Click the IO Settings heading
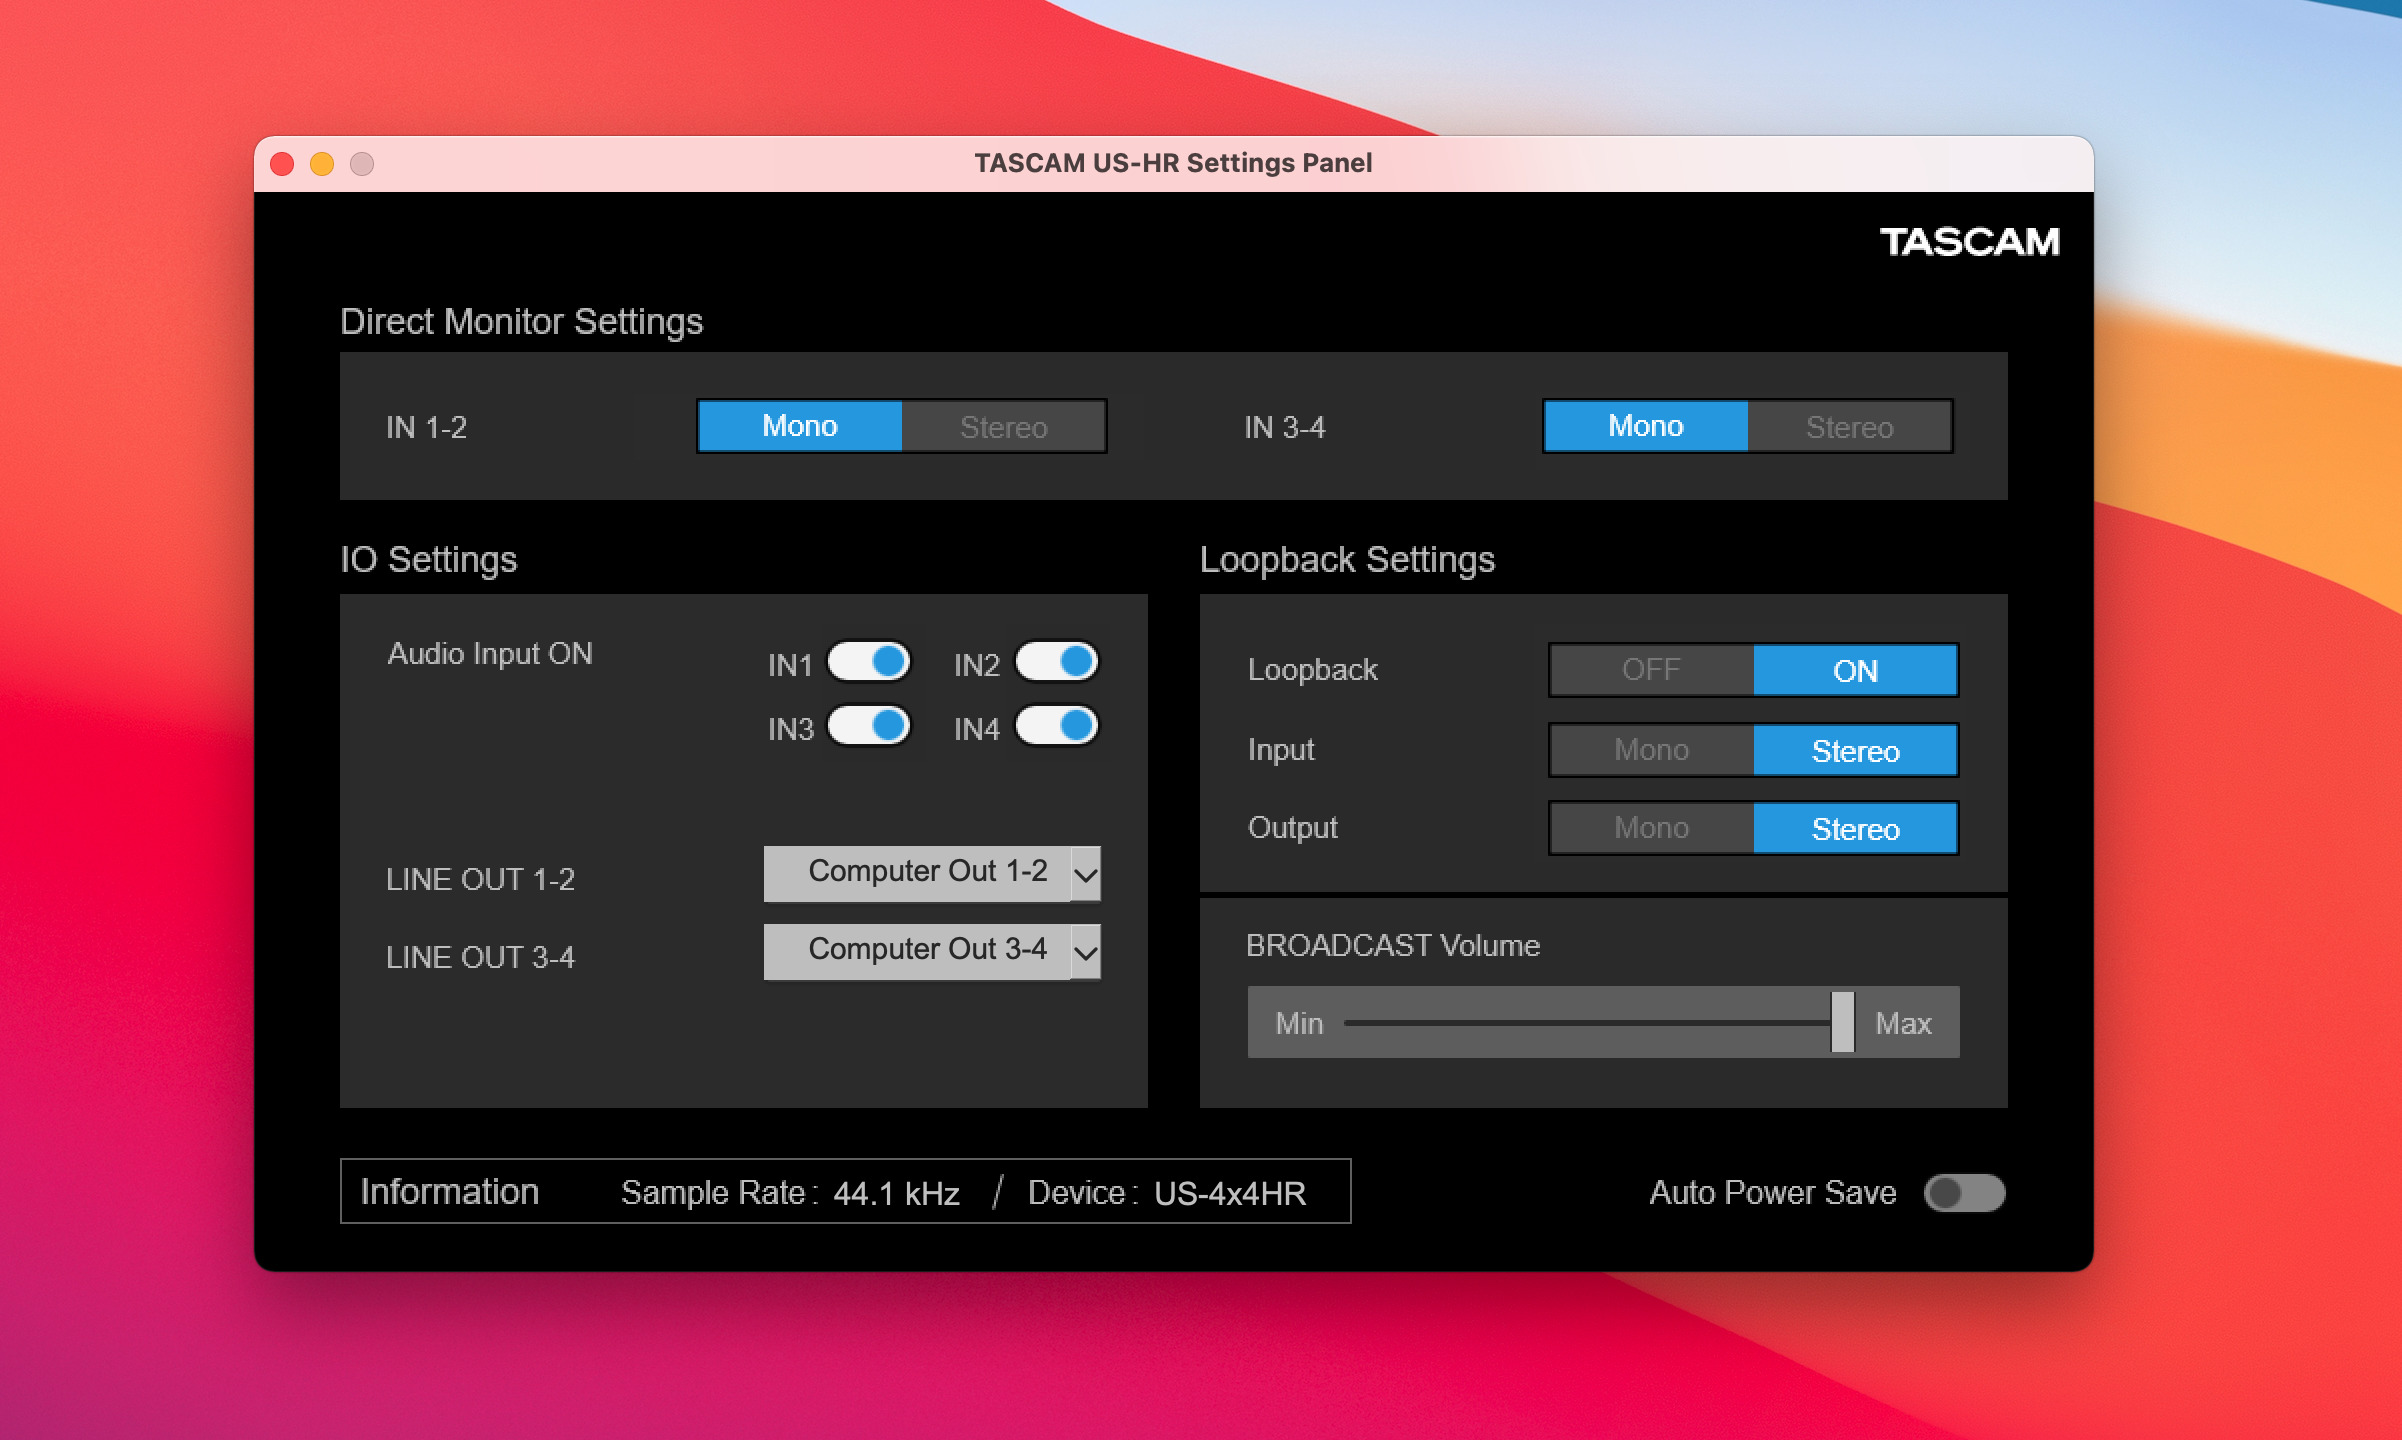Viewport: 2402px width, 1440px height. pyautogui.click(x=428, y=560)
